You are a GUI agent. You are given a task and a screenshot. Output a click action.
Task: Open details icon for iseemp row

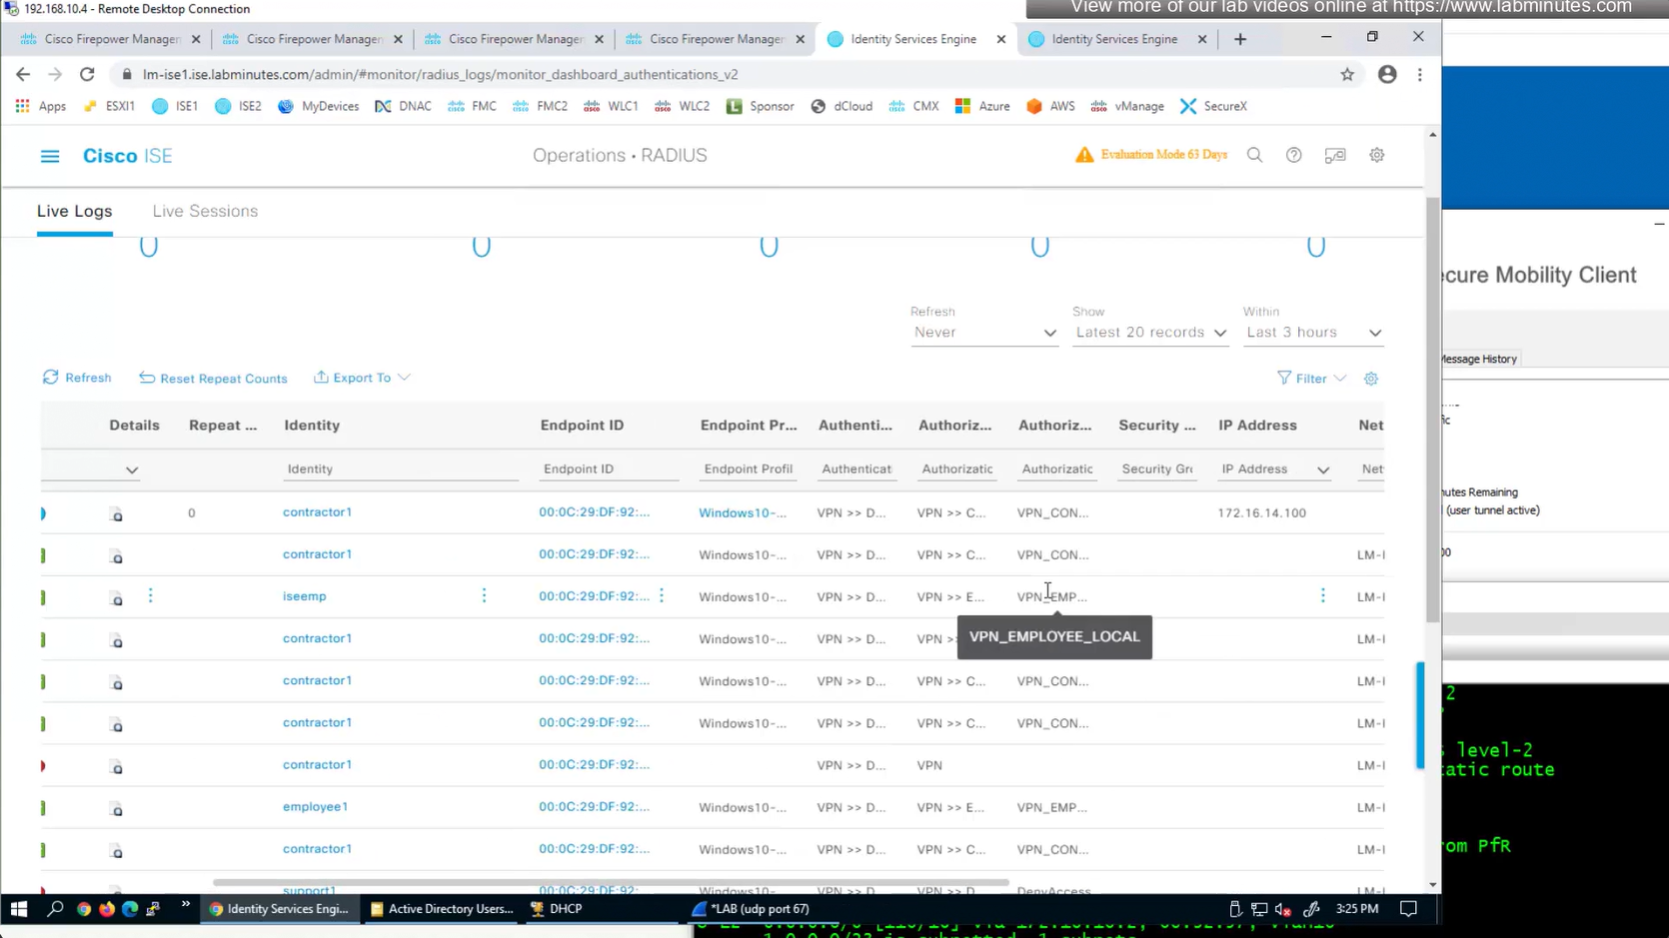117,598
